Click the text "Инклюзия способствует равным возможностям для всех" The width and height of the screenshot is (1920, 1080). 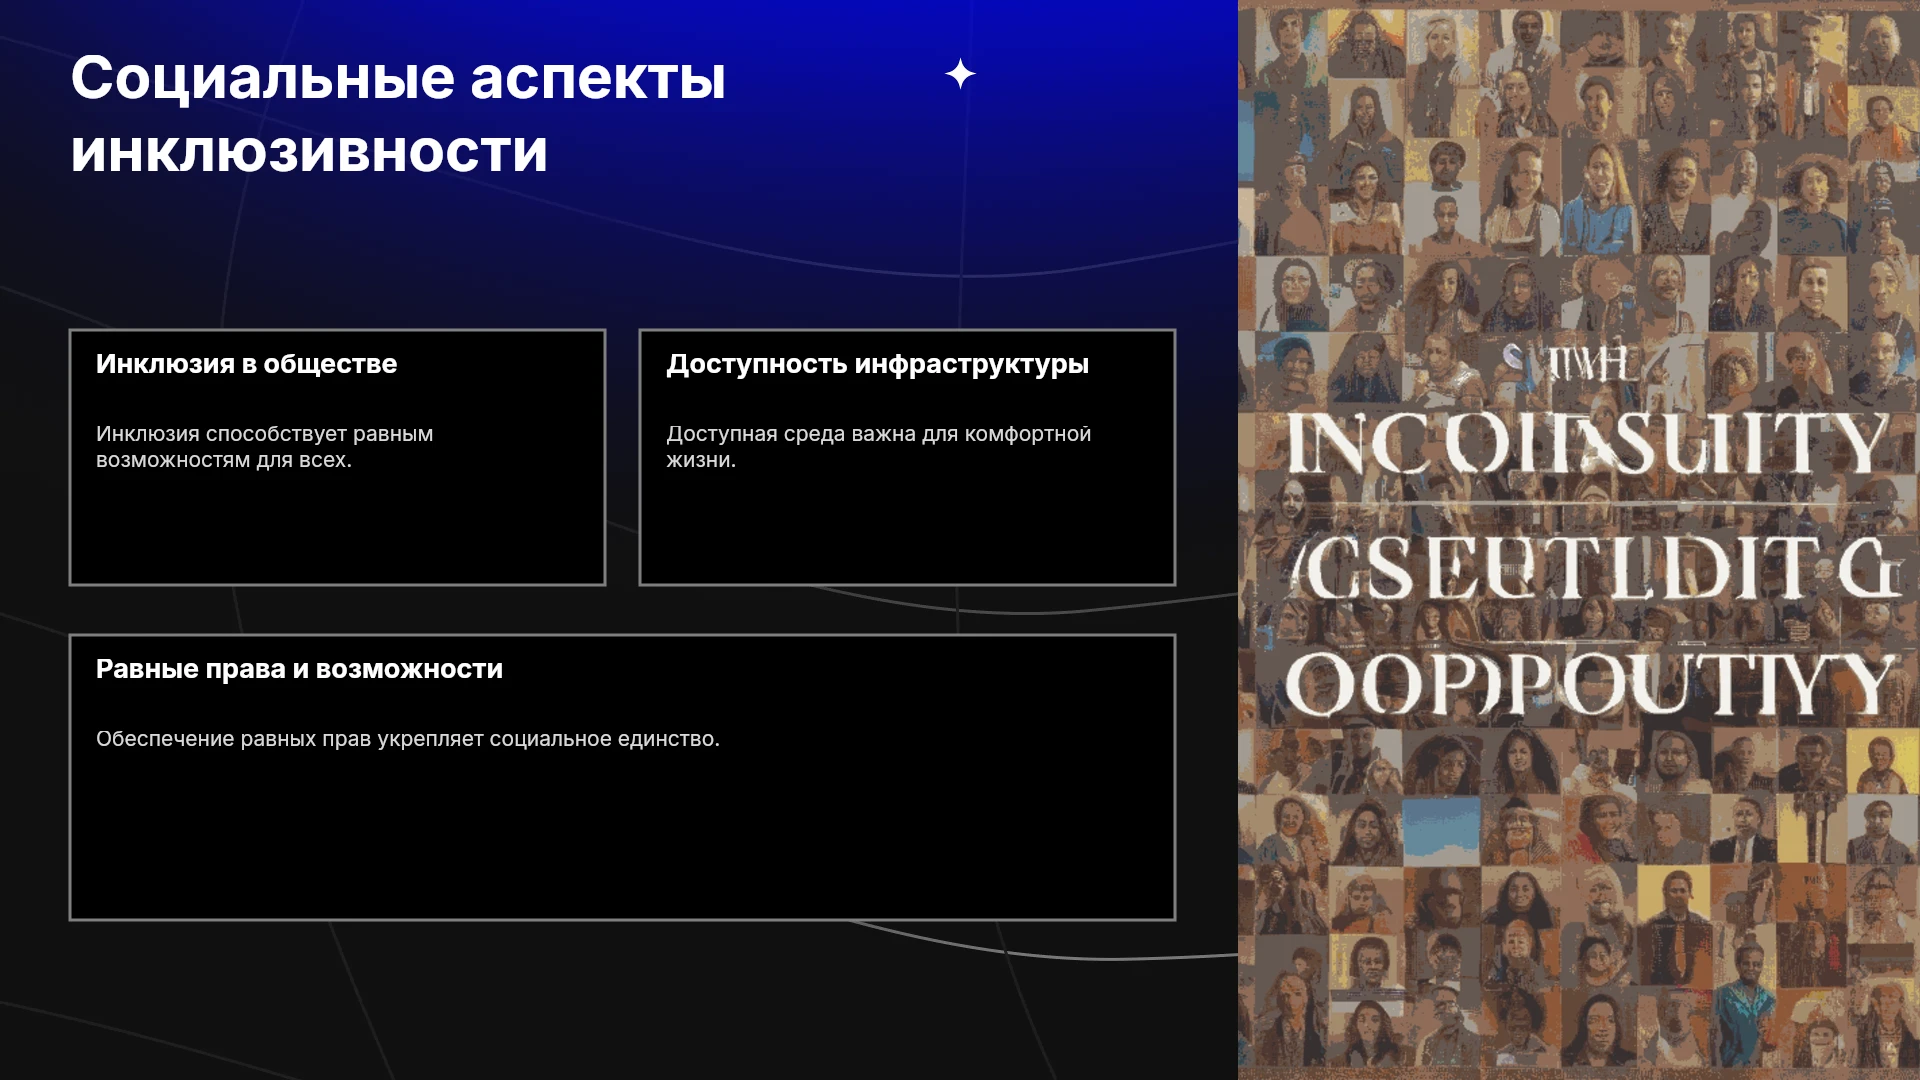265,447
